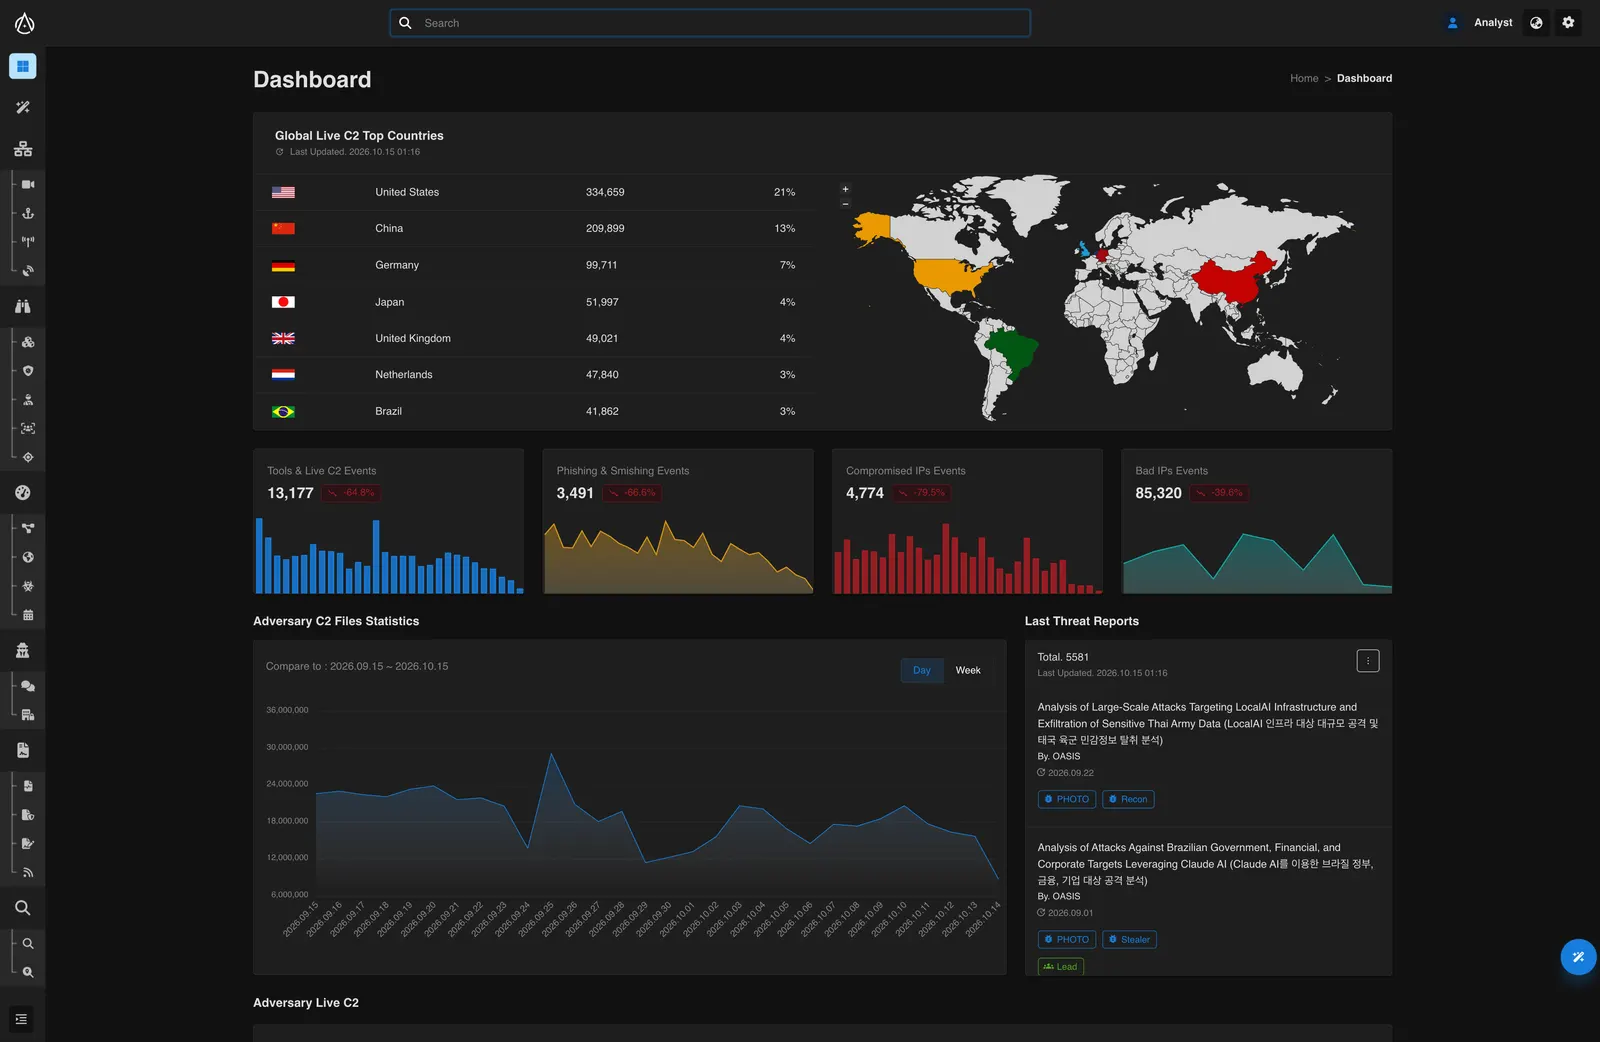Click the Dashboard breadcrumb item
The image size is (1600, 1042).
tap(1364, 78)
